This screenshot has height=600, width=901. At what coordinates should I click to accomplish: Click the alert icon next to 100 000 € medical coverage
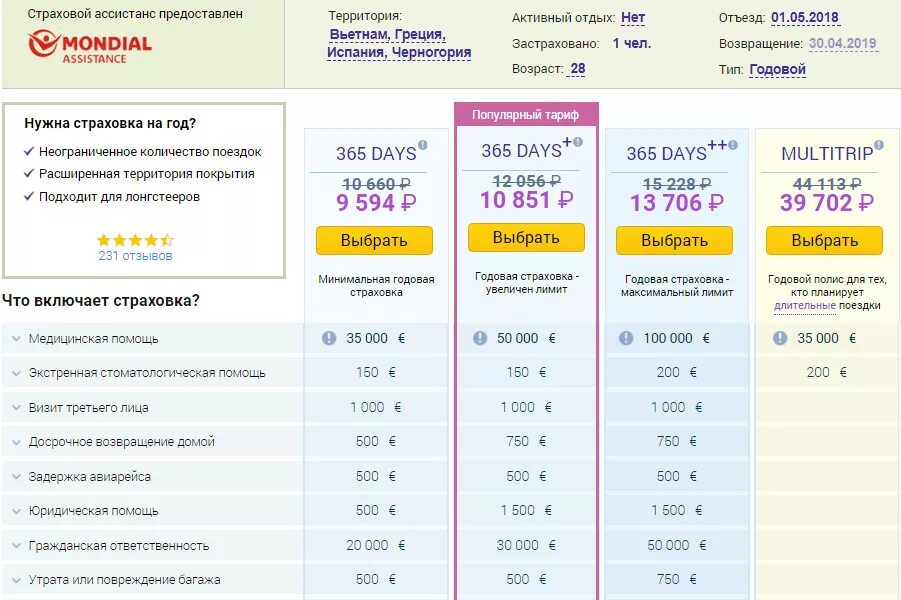point(626,339)
